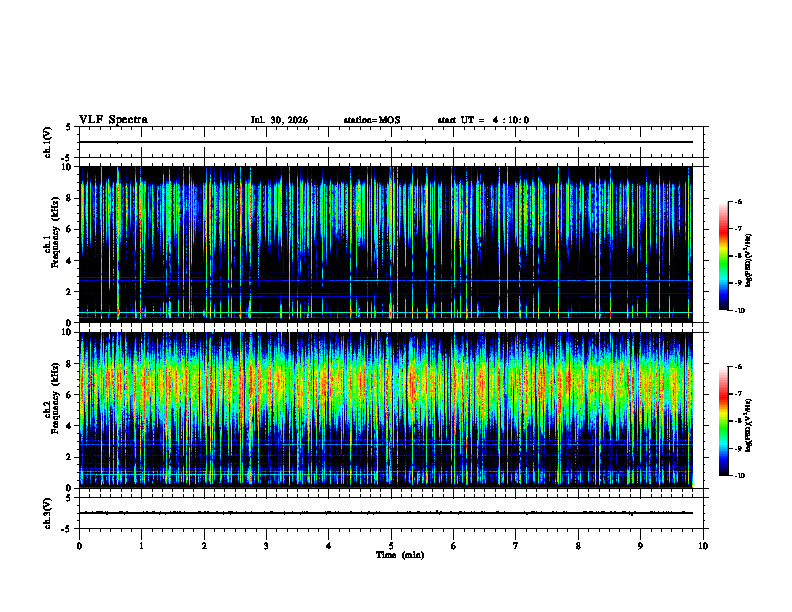The width and height of the screenshot is (792, 612).
Task: Click time axis tick label "3"
Action: (x=266, y=546)
